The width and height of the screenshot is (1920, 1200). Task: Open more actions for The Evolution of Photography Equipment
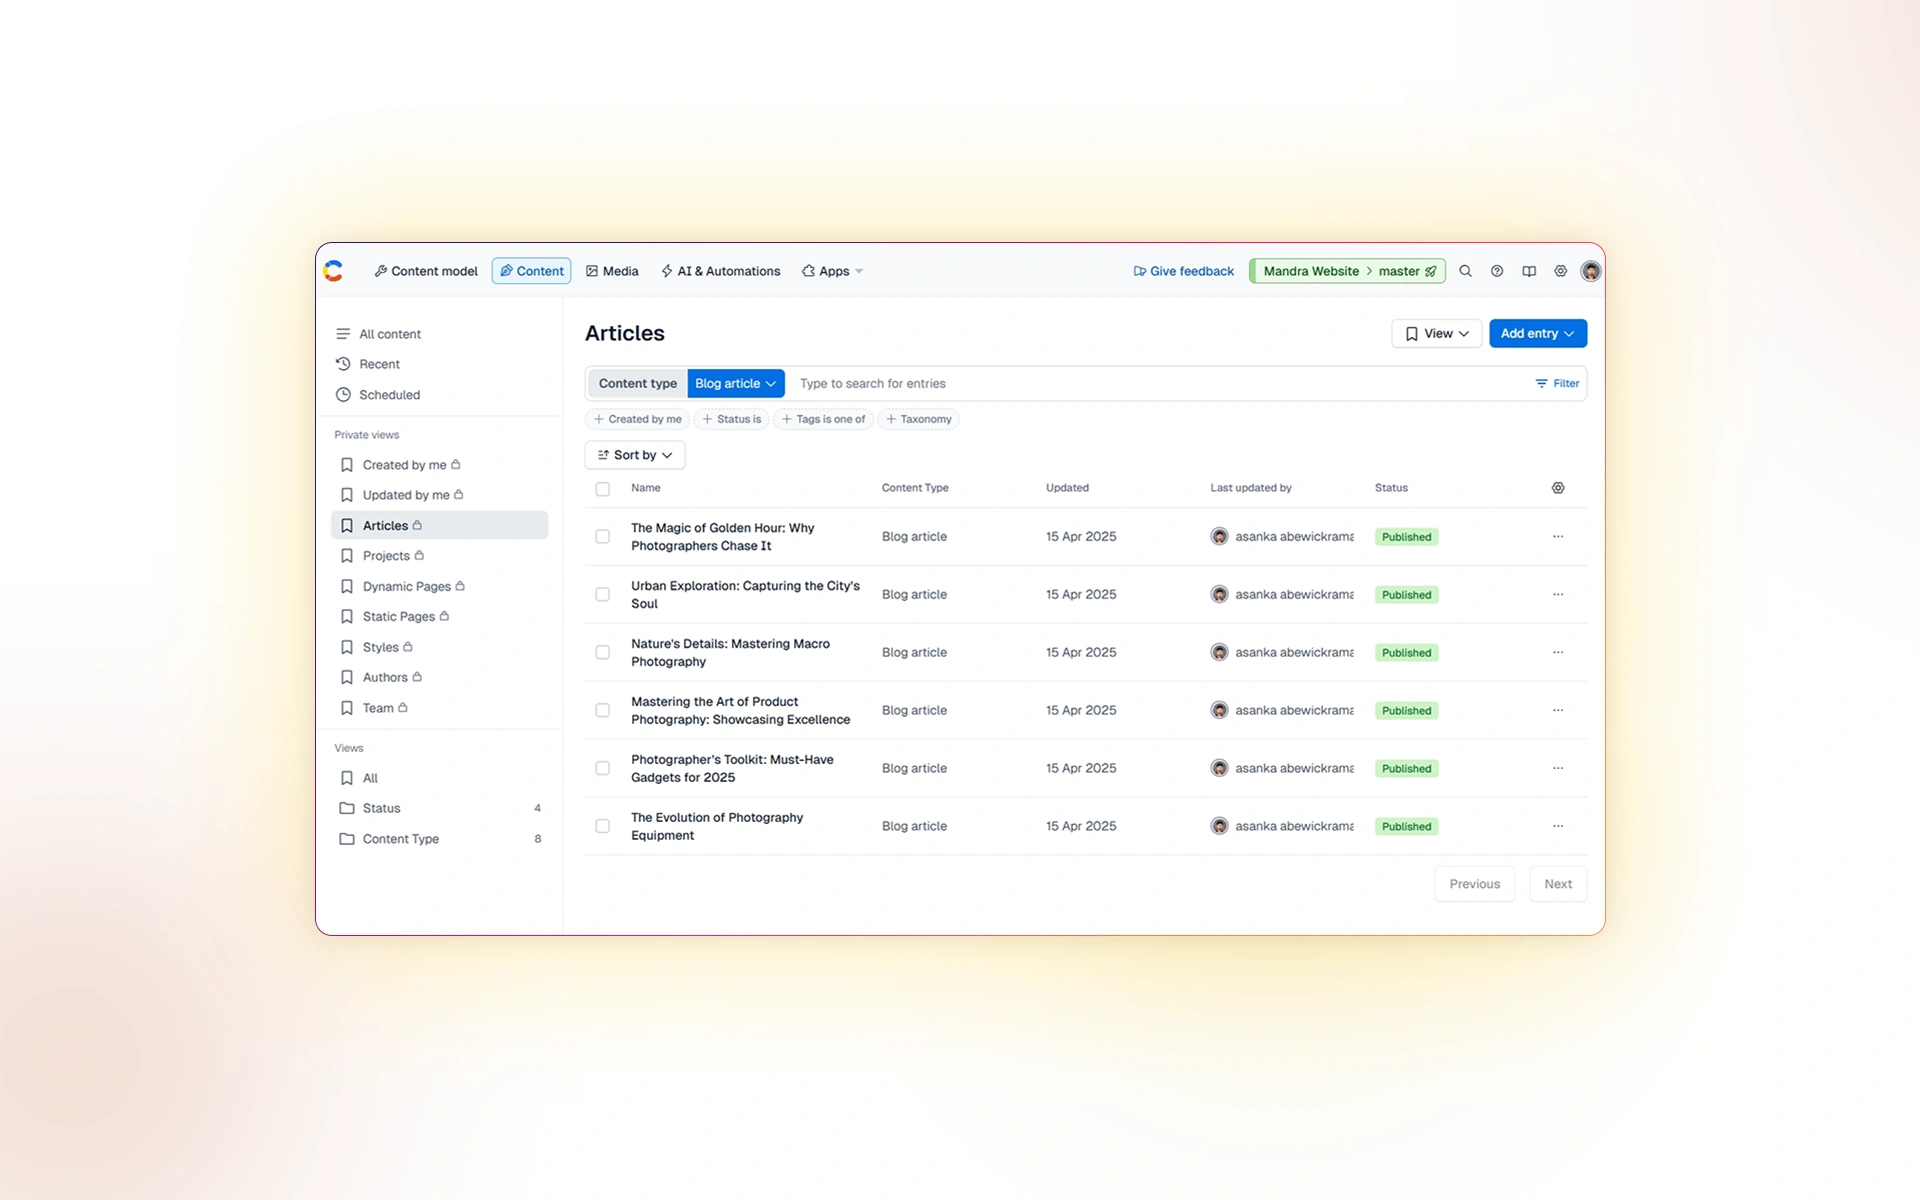tap(1558, 826)
